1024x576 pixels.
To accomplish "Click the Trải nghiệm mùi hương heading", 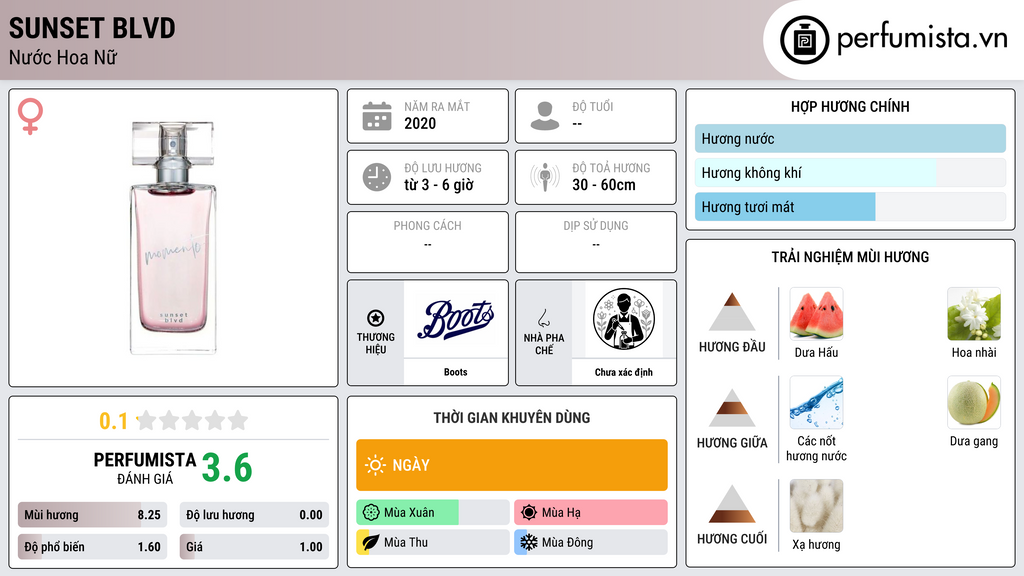I will (x=850, y=257).
